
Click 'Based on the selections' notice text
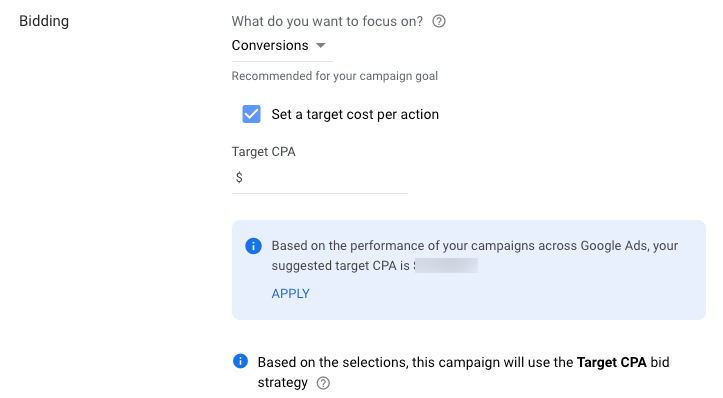point(463,372)
